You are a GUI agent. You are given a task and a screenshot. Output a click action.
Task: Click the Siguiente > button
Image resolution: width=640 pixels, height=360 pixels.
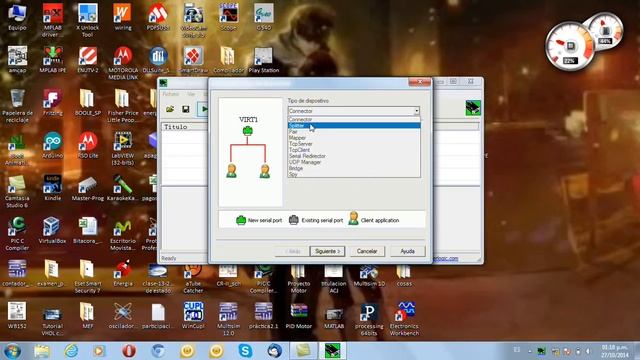pyautogui.click(x=327, y=251)
